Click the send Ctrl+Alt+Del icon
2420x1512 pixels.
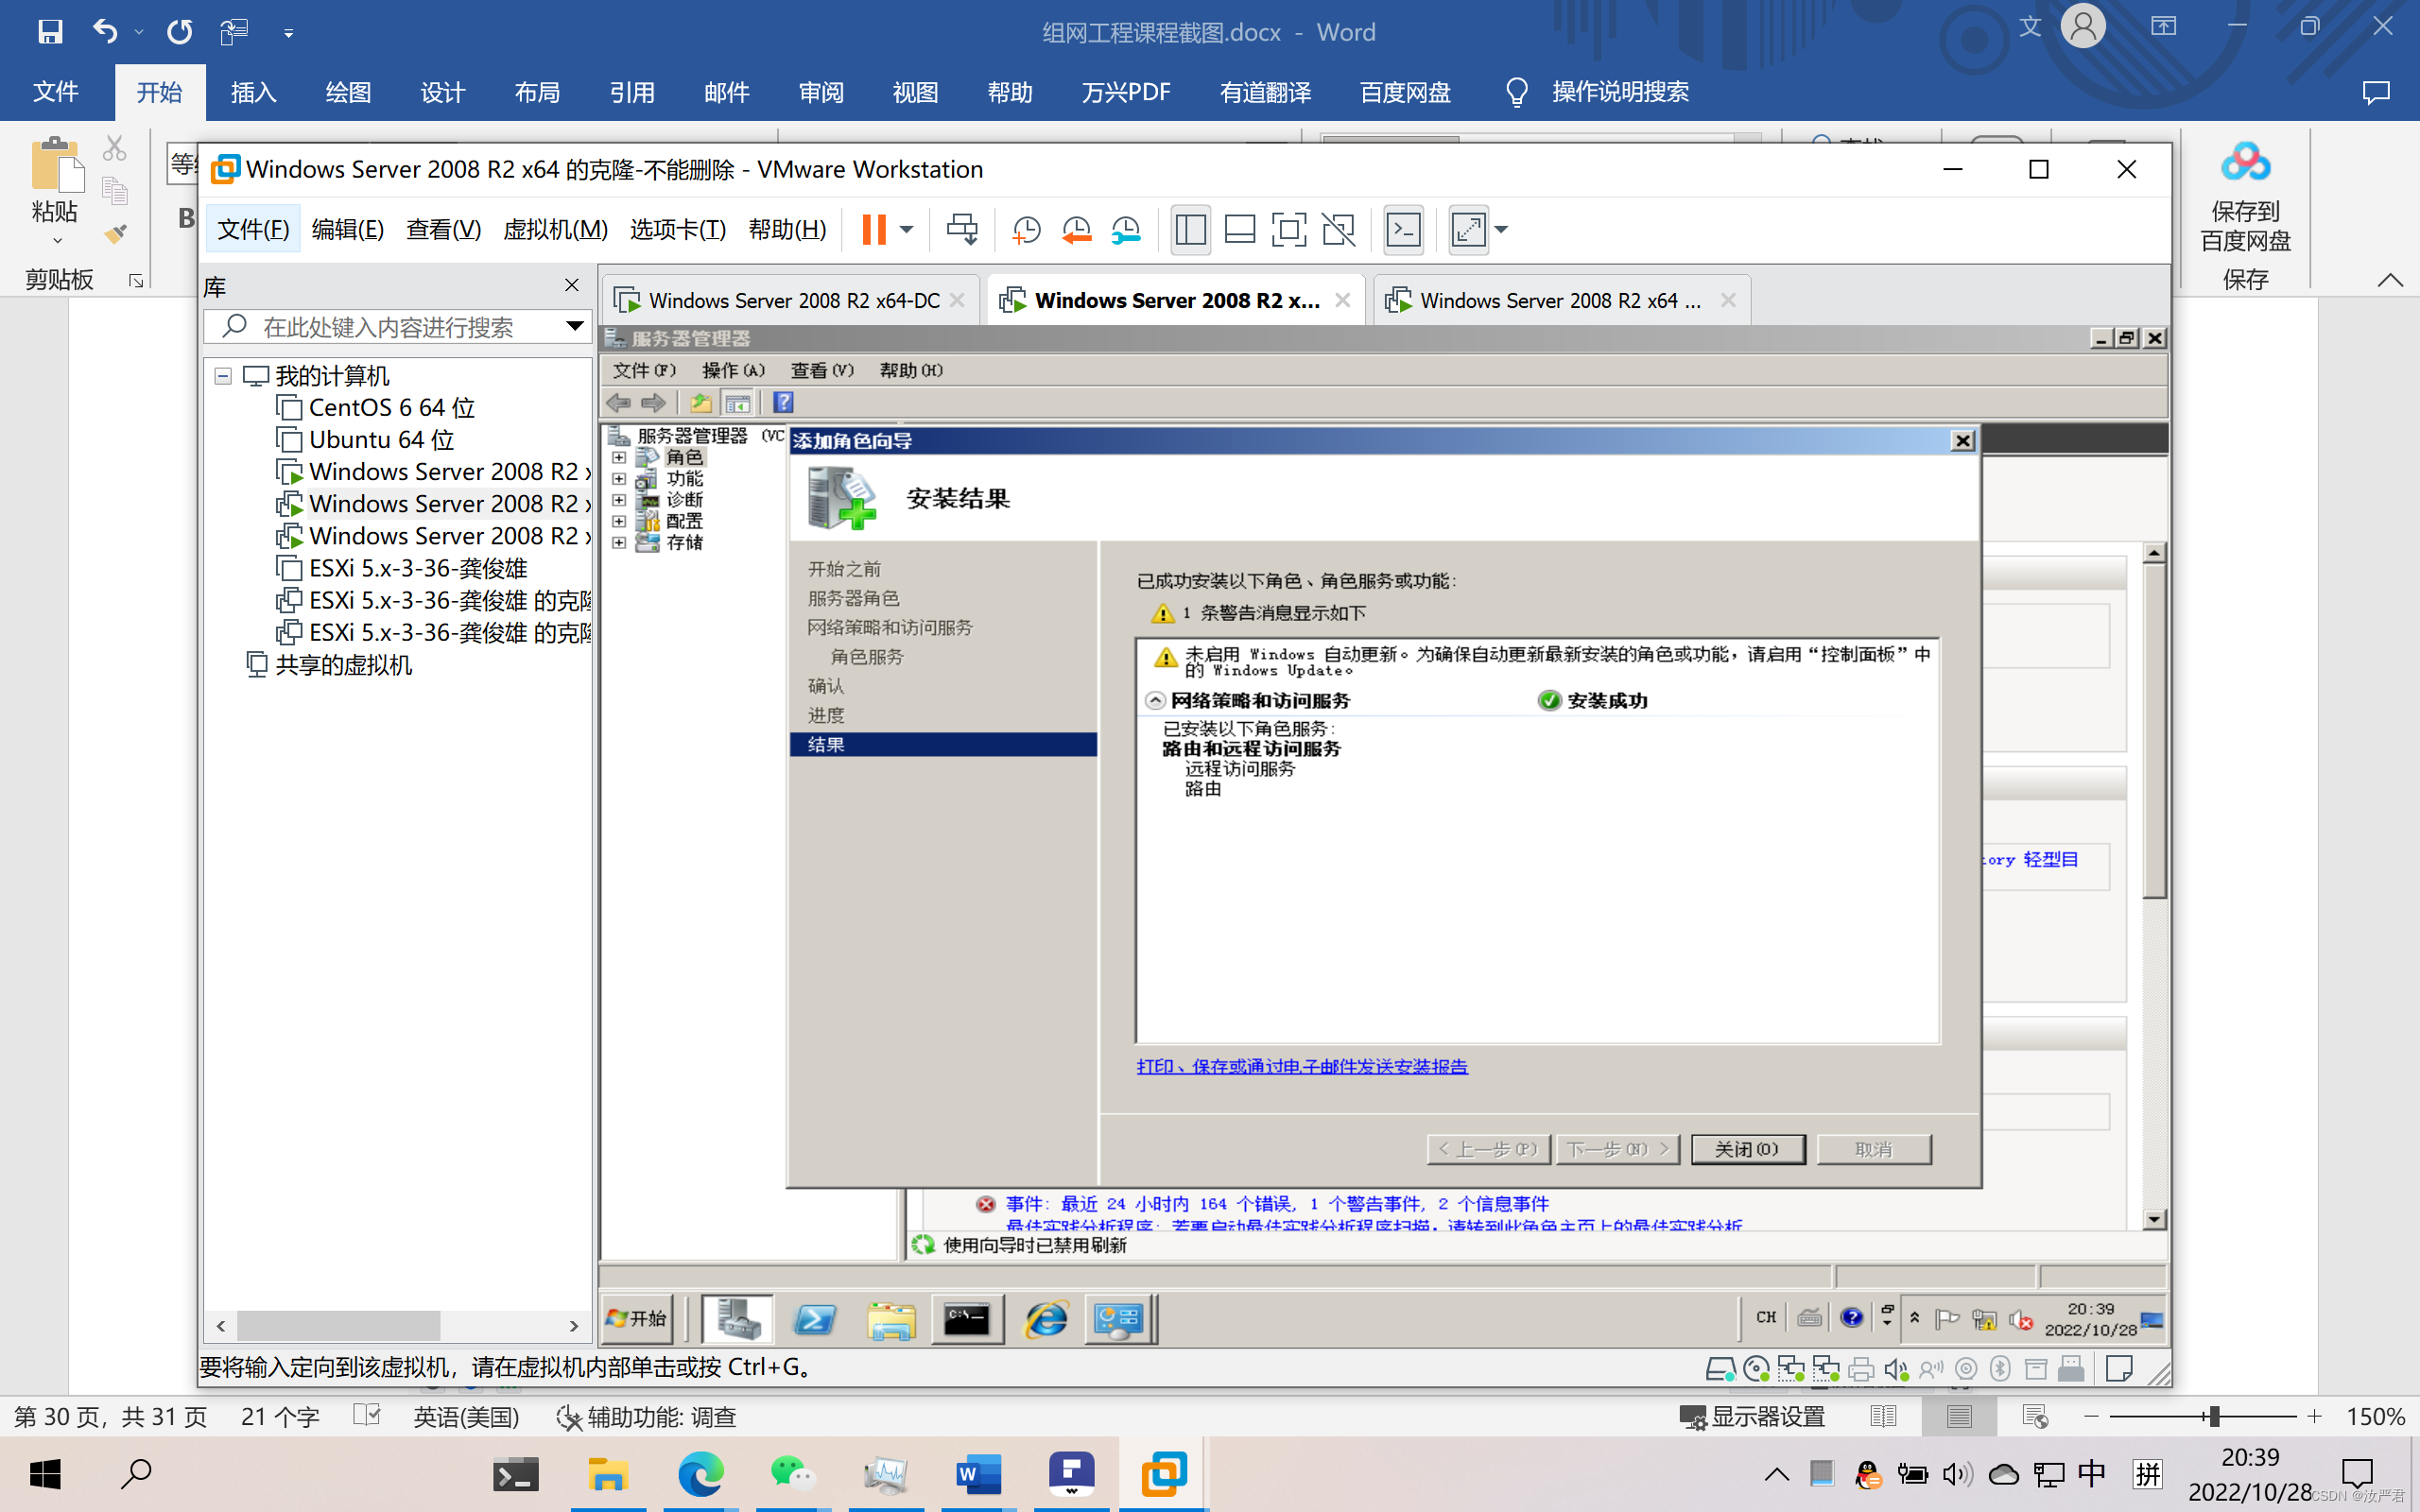pyautogui.click(x=962, y=229)
